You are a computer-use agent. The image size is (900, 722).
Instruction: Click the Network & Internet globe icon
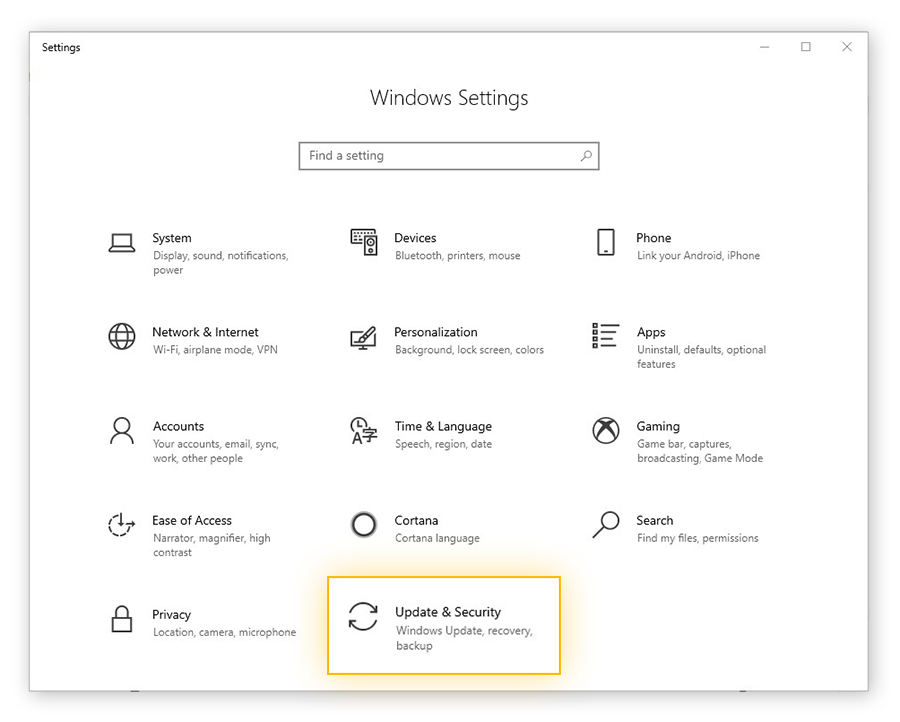click(x=122, y=336)
